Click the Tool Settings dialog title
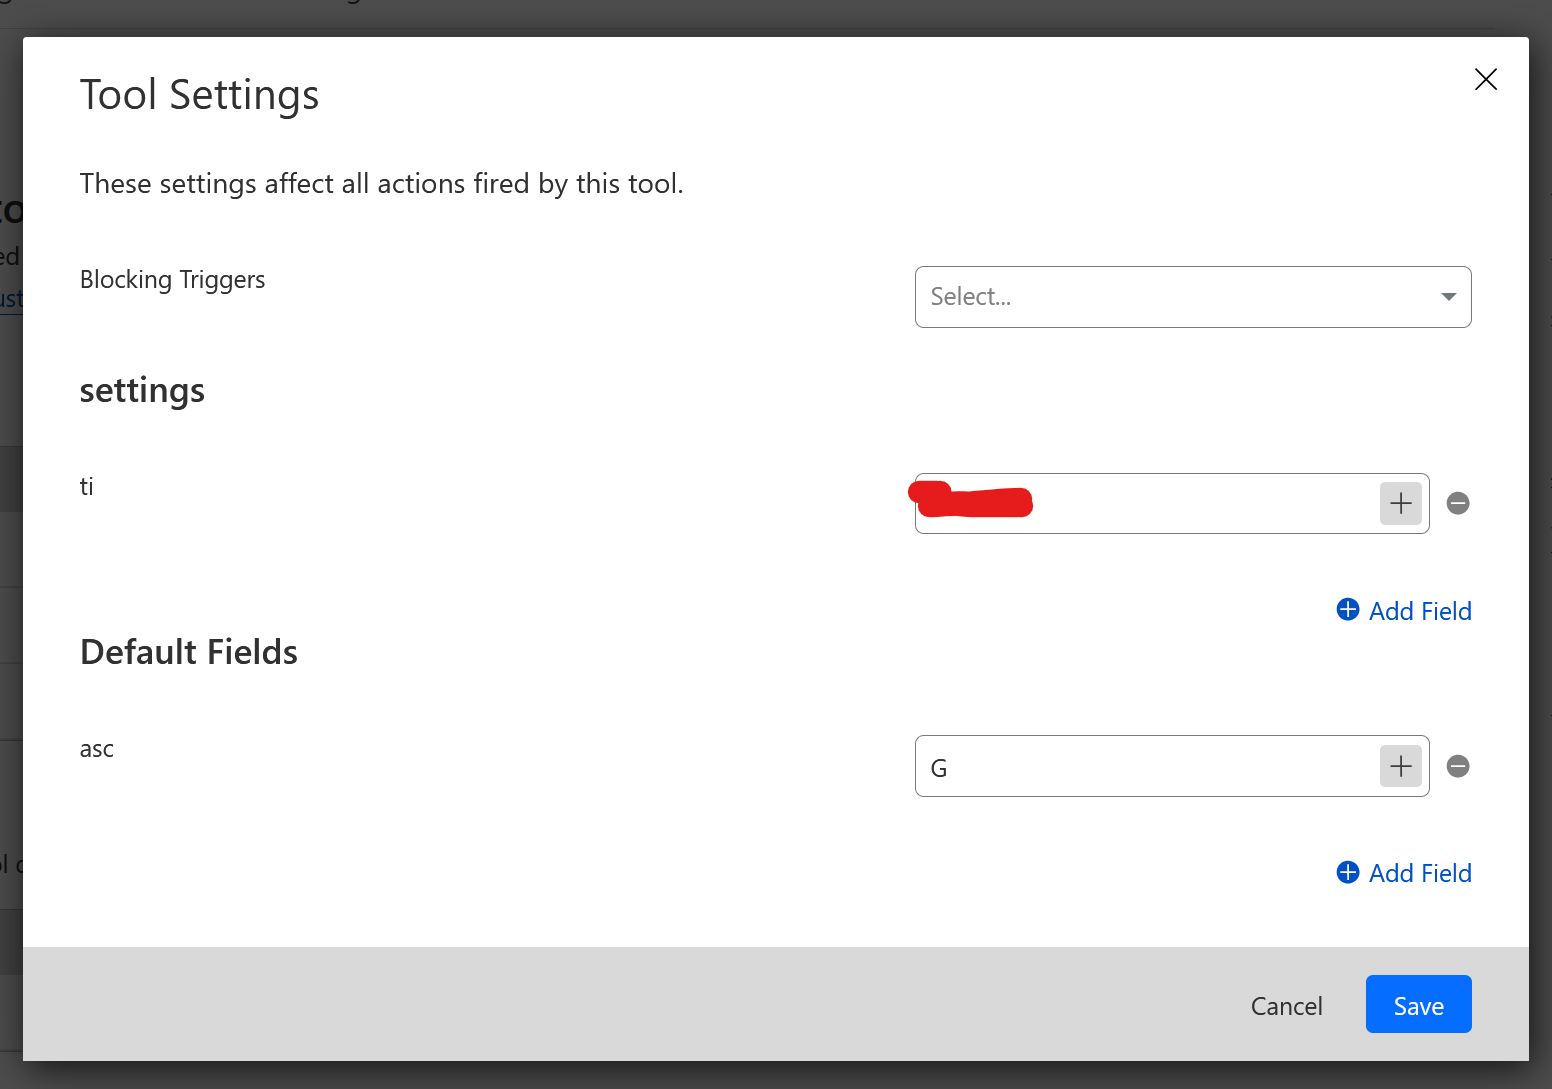The image size is (1552, 1089). (x=199, y=95)
